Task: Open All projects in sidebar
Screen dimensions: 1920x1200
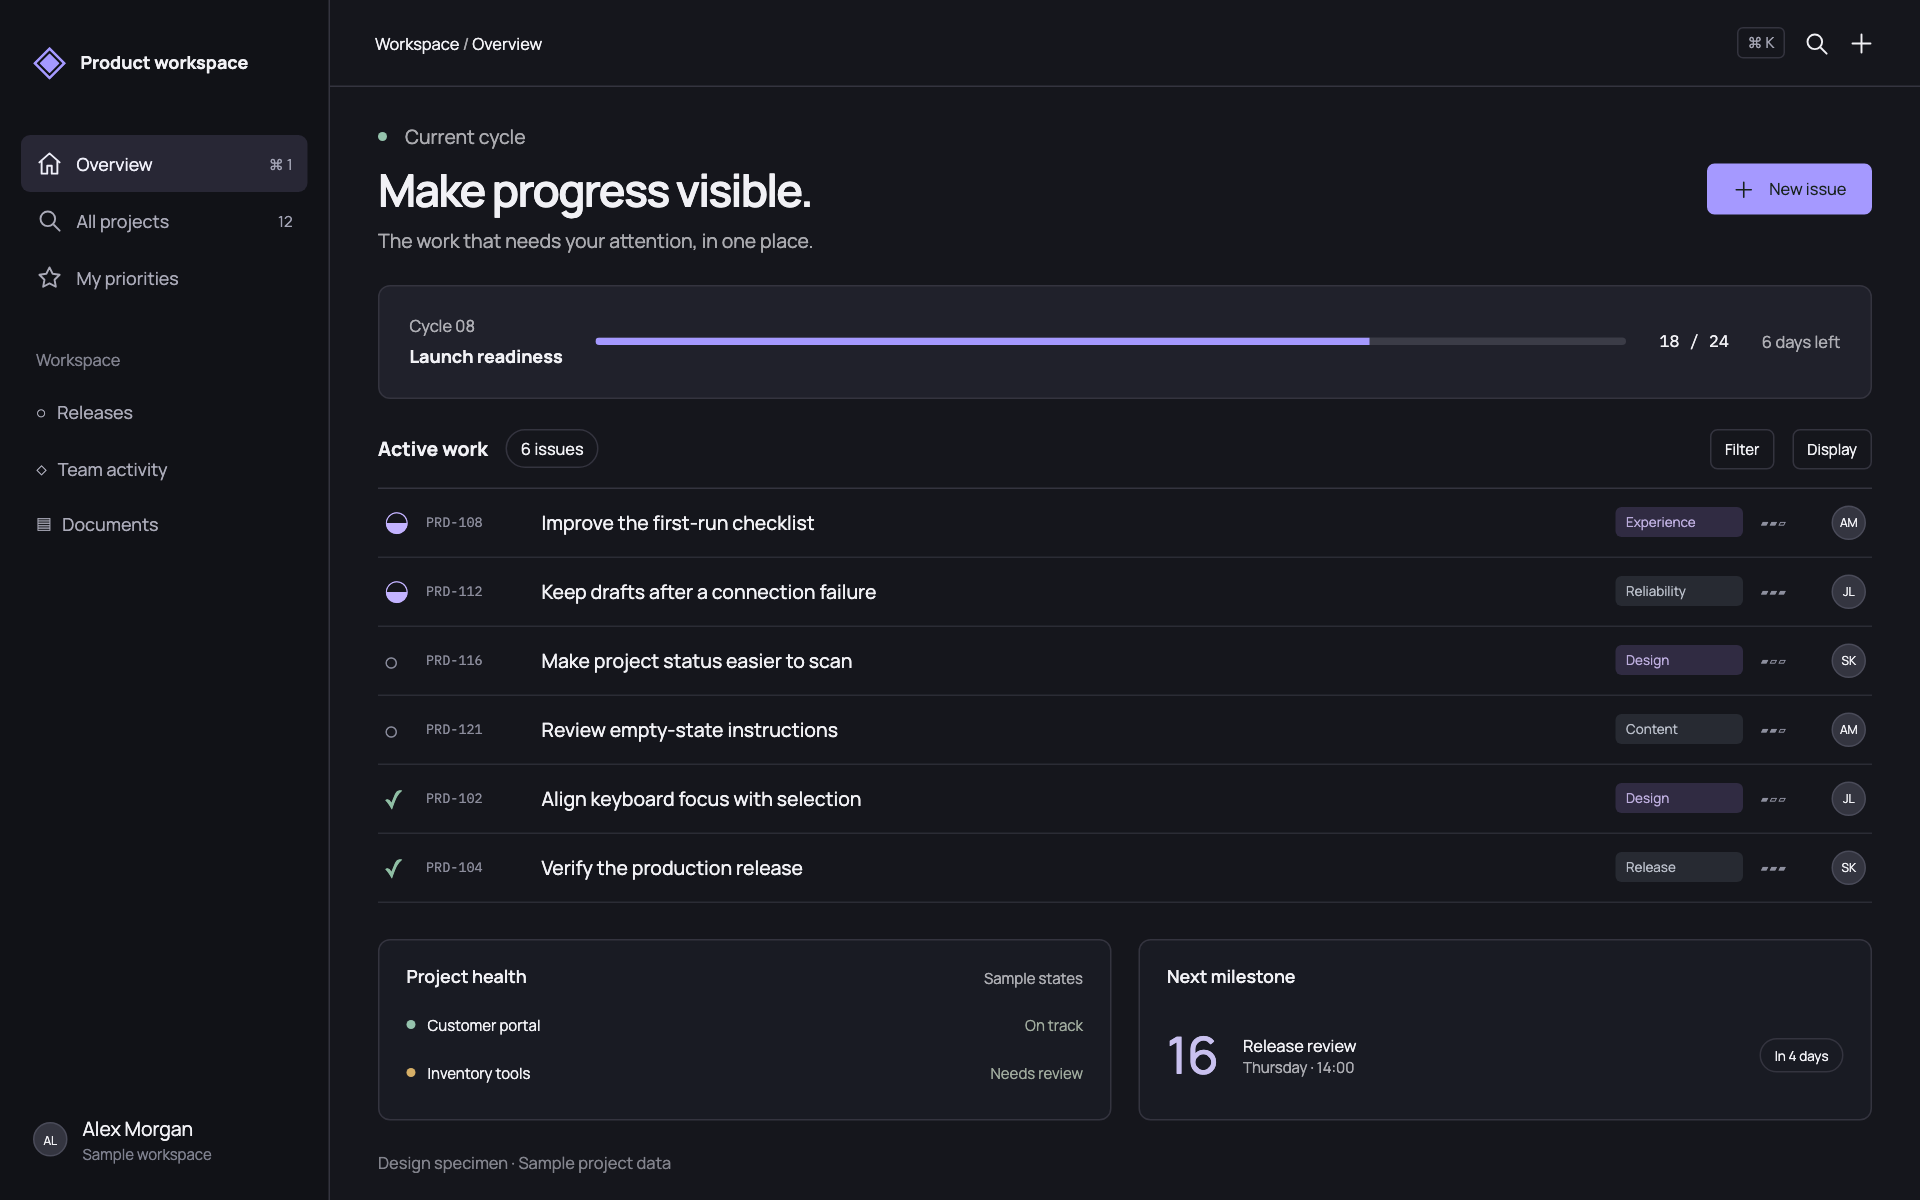Action: [164, 221]
